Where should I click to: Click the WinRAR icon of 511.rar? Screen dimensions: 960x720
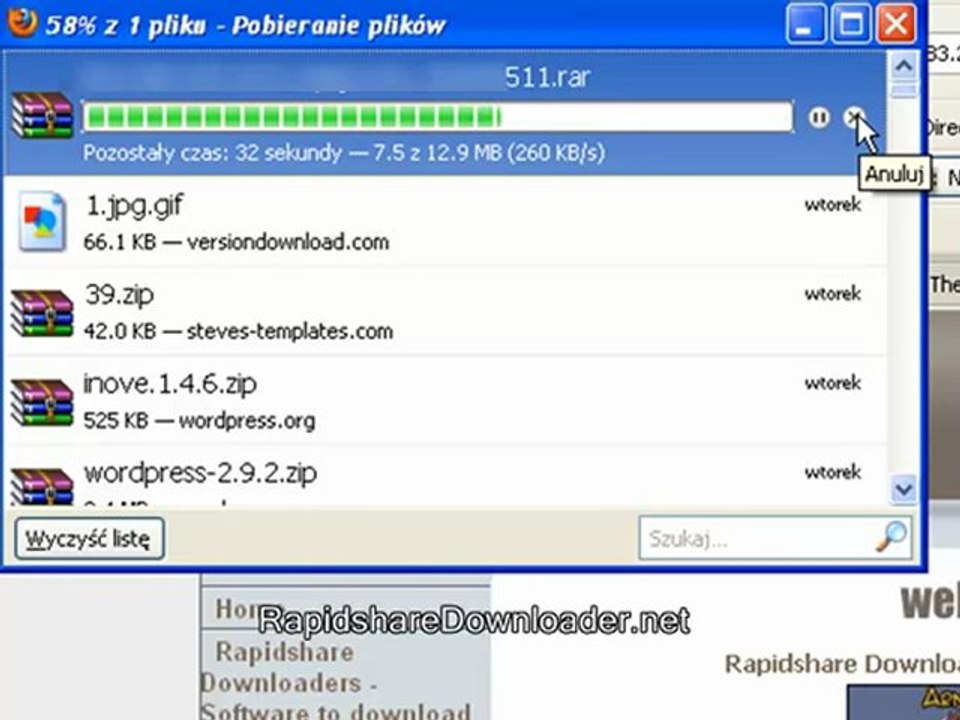pyautogui.click(x=42, y=115)
